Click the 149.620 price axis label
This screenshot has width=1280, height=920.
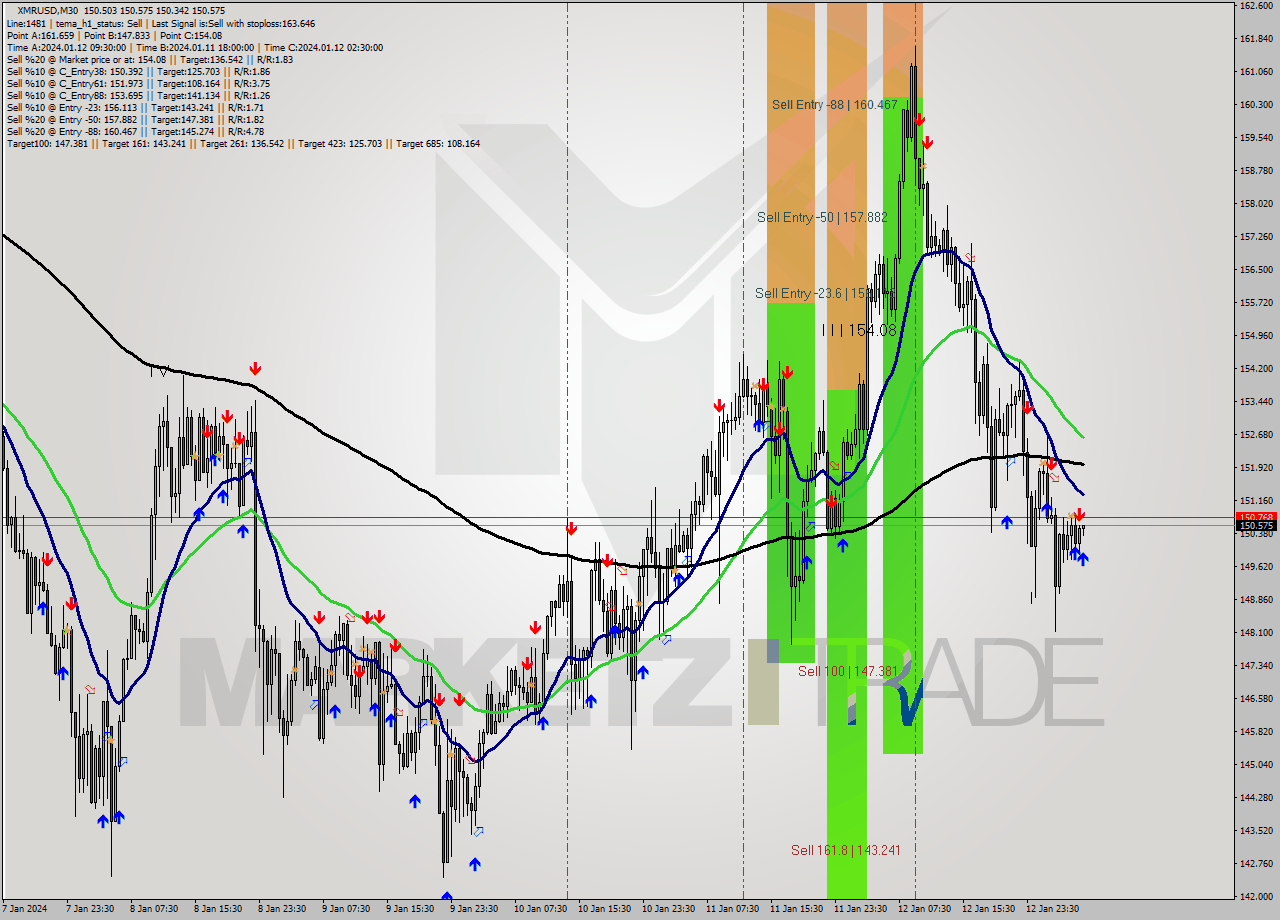[1256, 566]
